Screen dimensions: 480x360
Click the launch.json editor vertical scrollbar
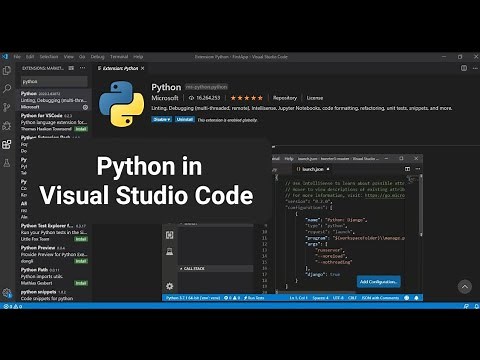coord(421,206)
